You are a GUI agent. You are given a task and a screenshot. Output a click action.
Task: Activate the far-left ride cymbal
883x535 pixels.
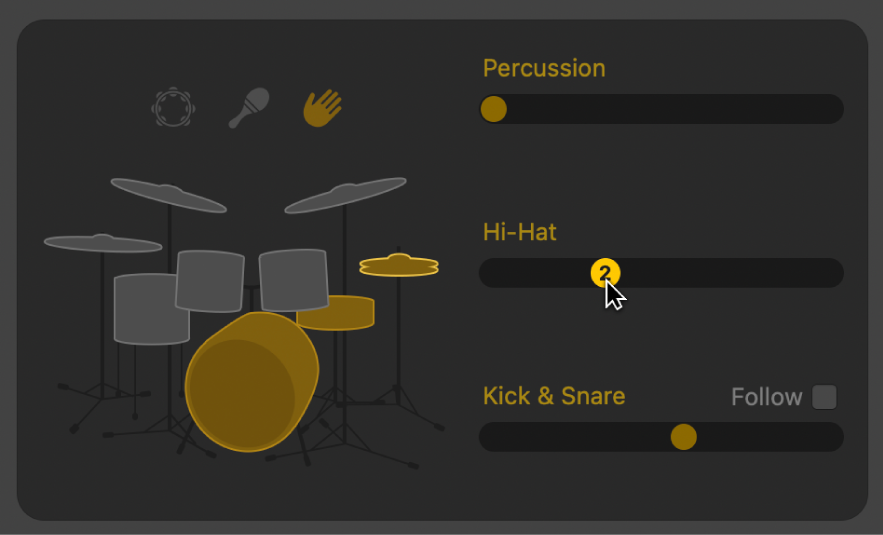[103, 243]
